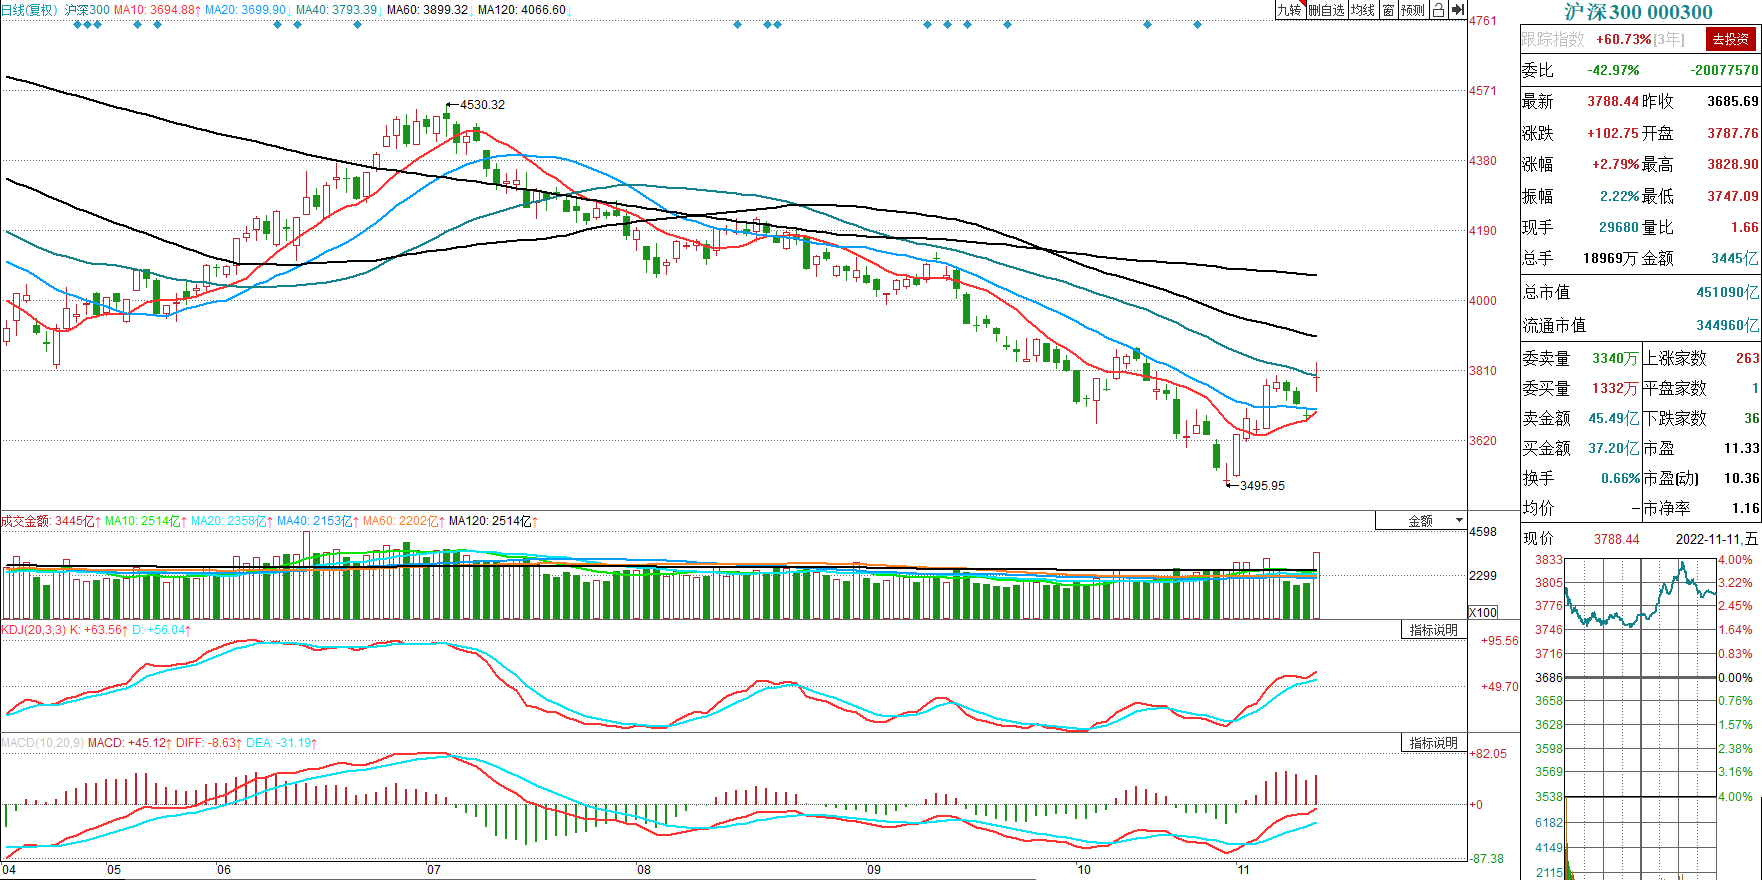Open KDJ panel 指标说明 button
Viewport: 1762px width, 880px height.
point(1433,630)
